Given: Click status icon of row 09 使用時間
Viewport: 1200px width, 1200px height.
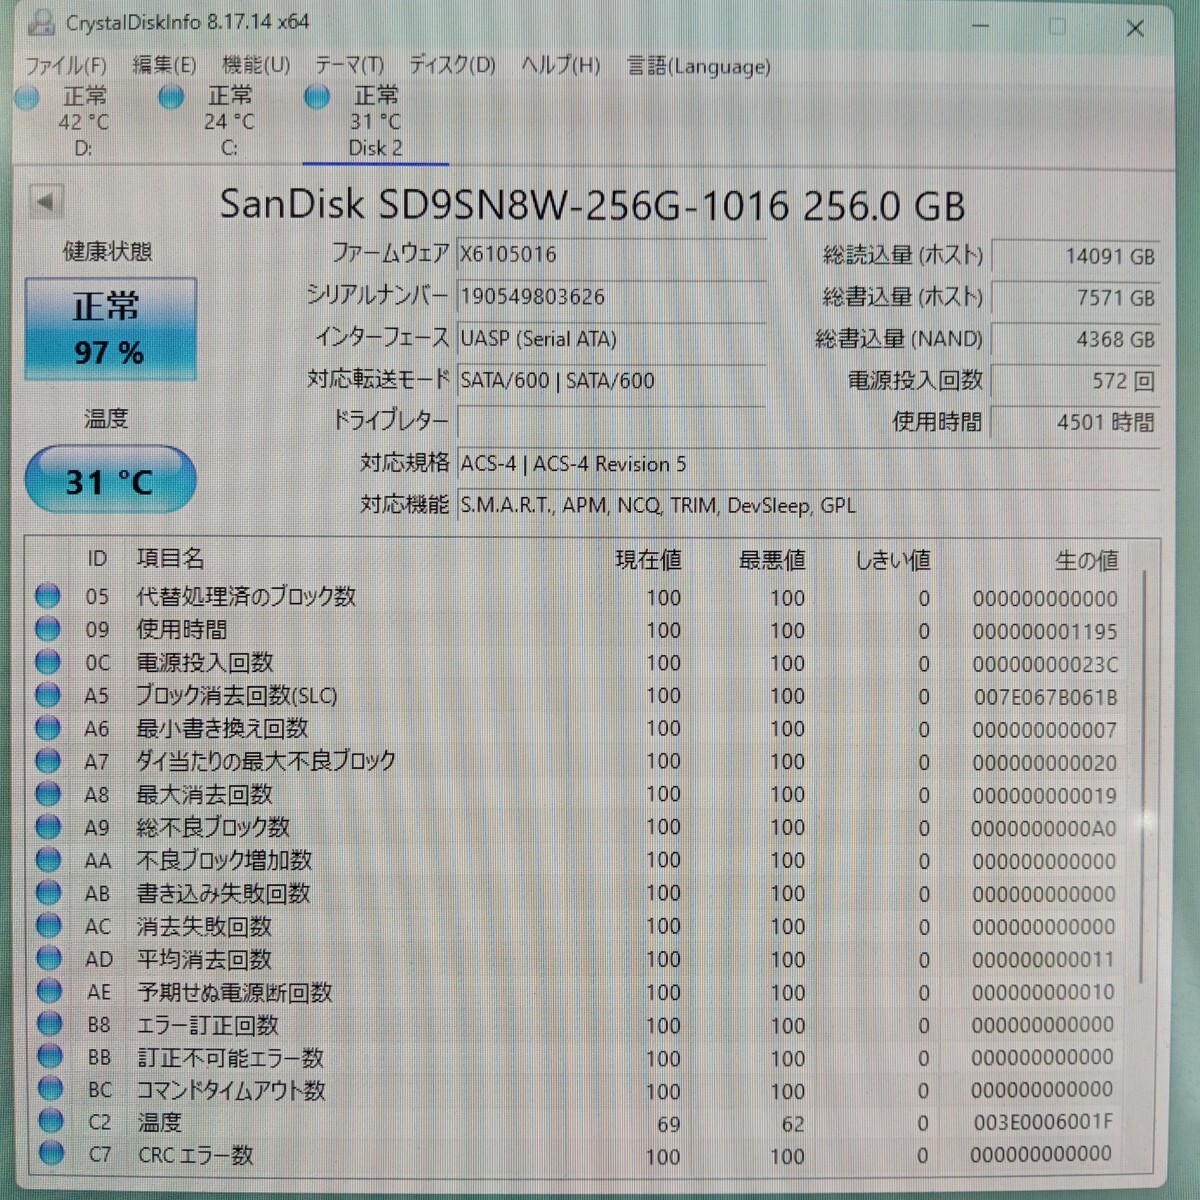Looking at the screenshot, I should 48,629.
